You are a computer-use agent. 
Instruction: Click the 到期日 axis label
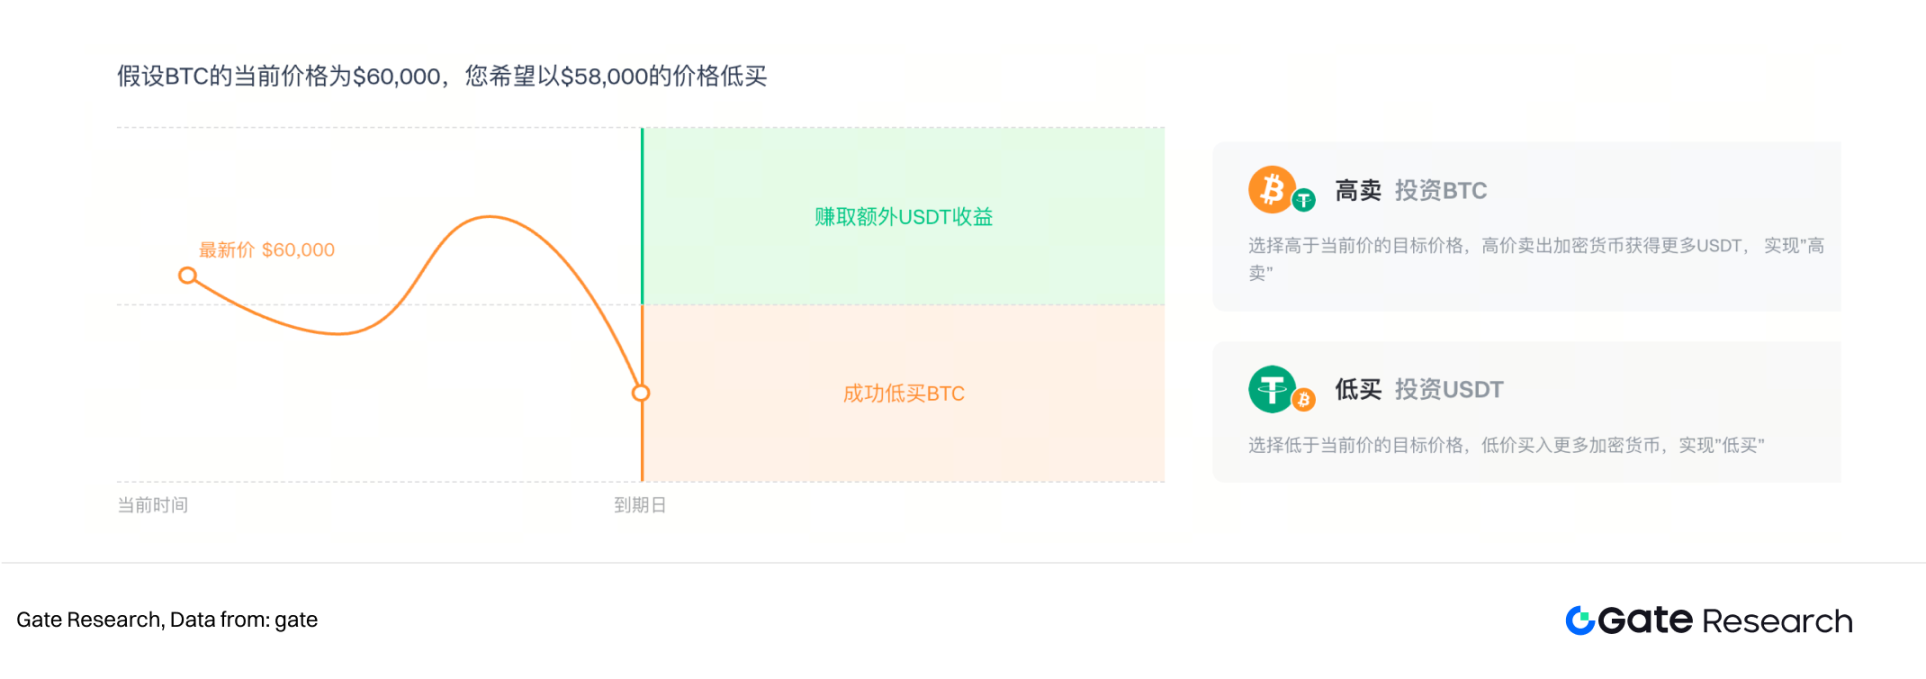pos(640,505)
